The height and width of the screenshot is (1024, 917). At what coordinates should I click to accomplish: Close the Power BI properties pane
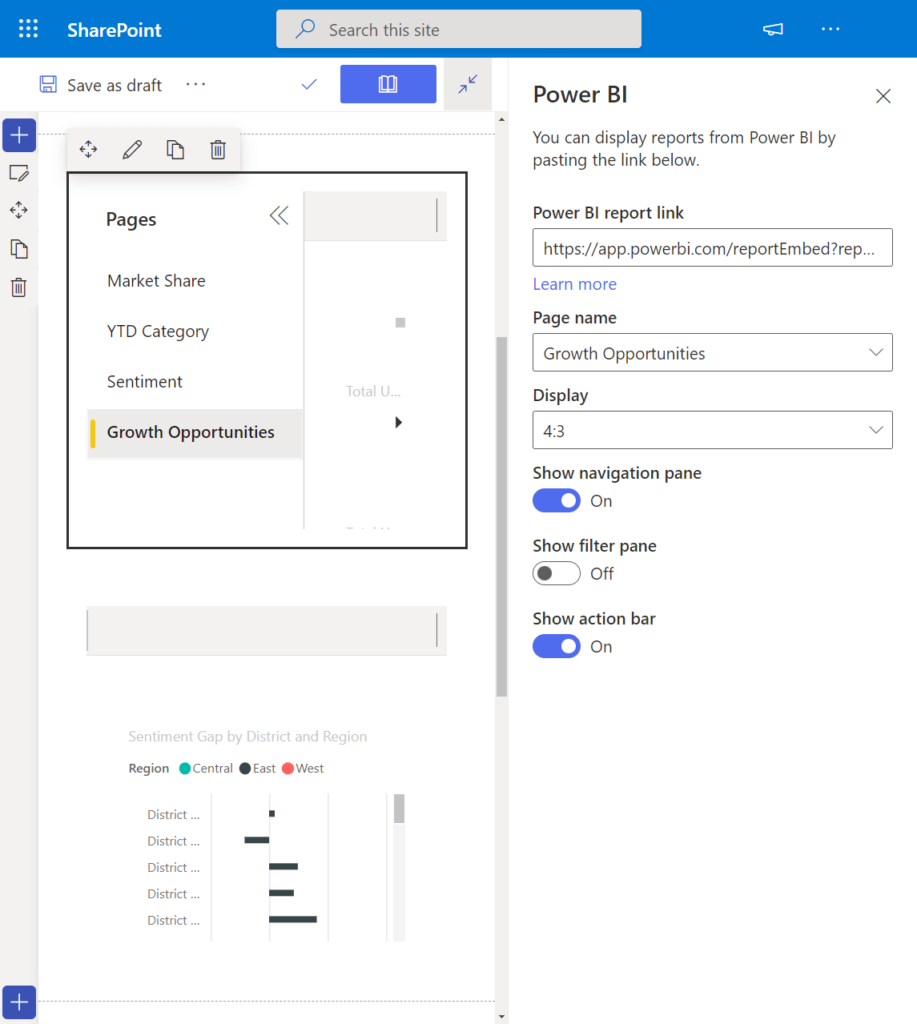coord(883,96)
